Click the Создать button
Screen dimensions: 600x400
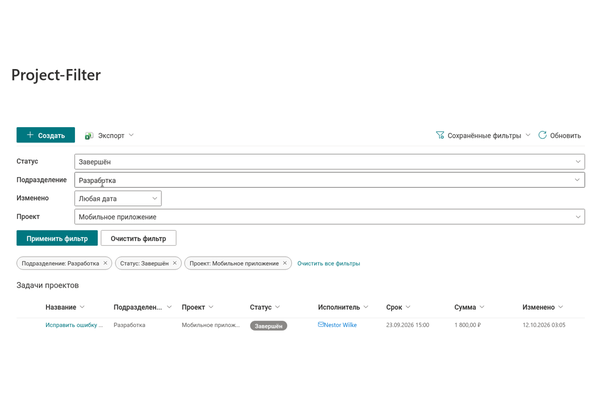pyautogui.click(x=46, y=135)
